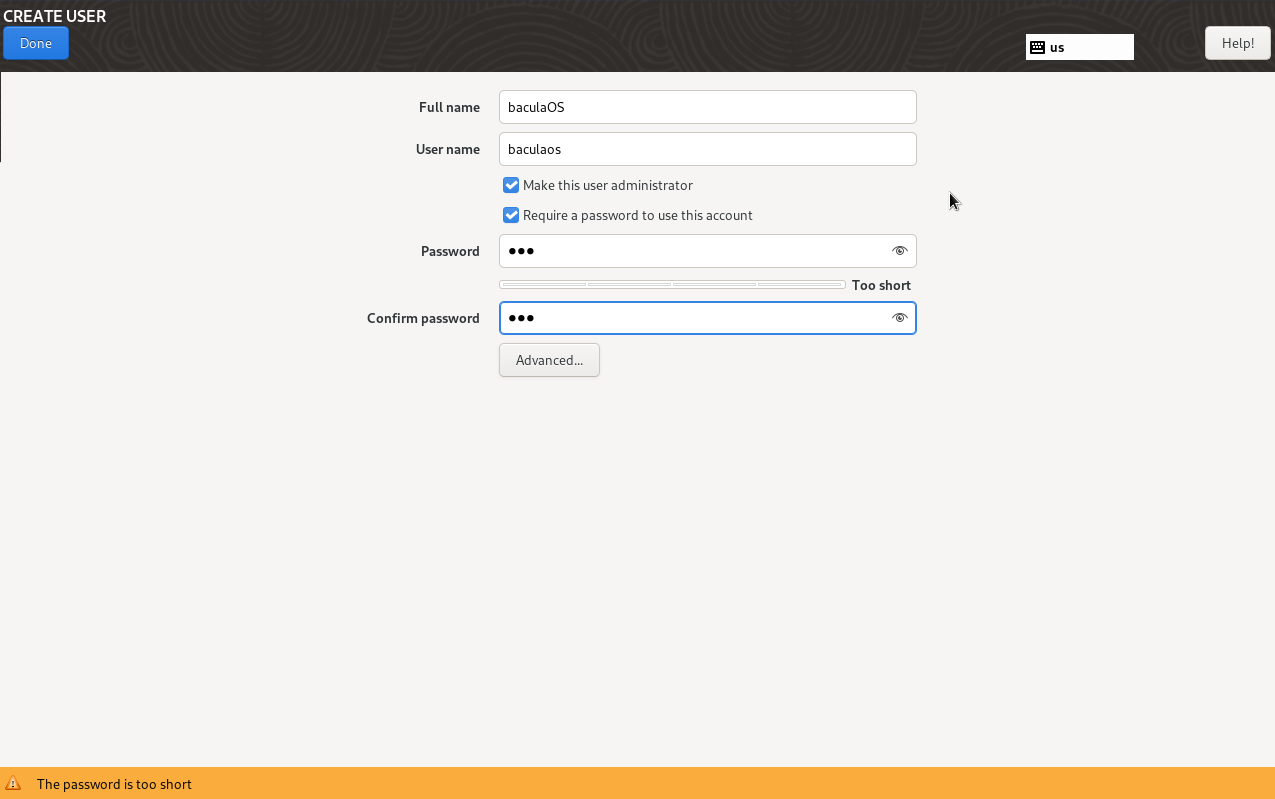Click the 'Too short' strength label
The width and height of the screenshot is (1275, 799).
click(881, 285)
